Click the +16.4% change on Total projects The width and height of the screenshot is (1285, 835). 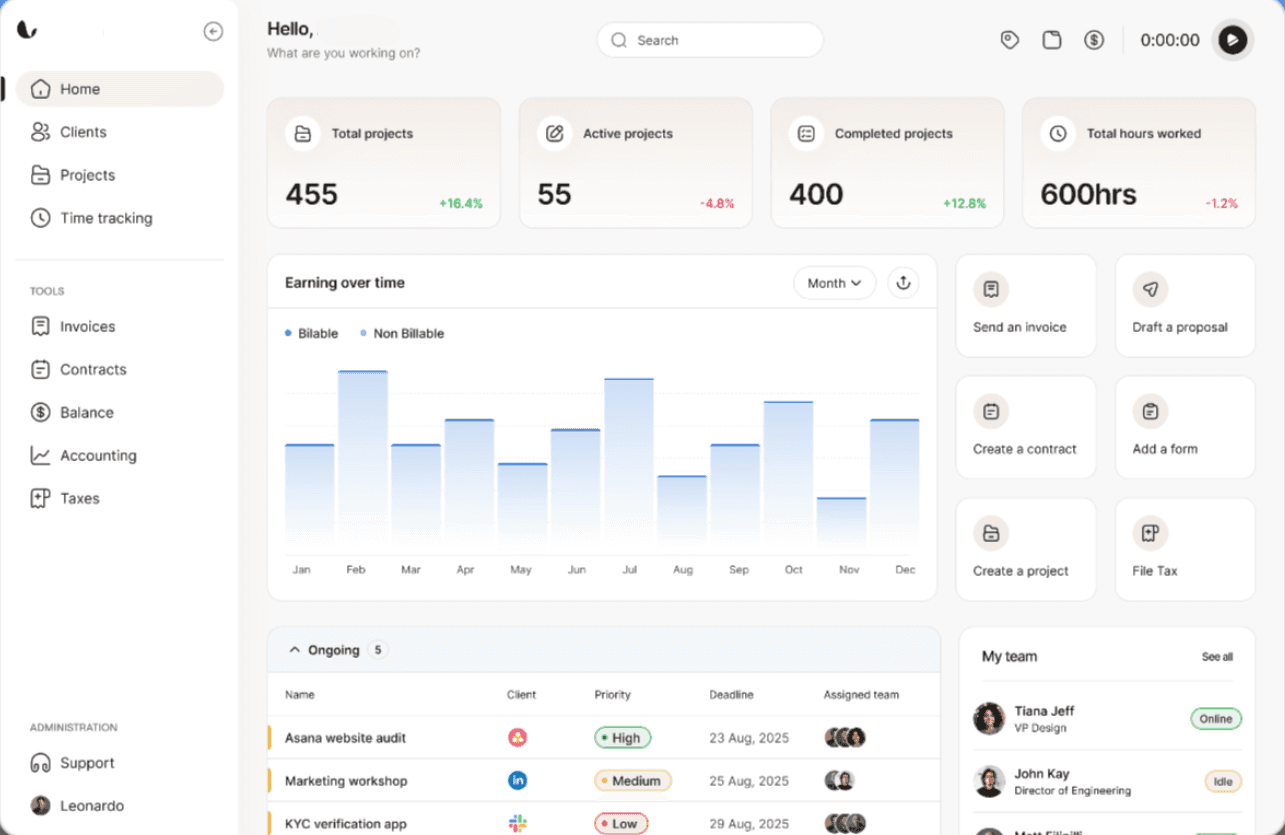pyautogui.click(x=461, y=203)
